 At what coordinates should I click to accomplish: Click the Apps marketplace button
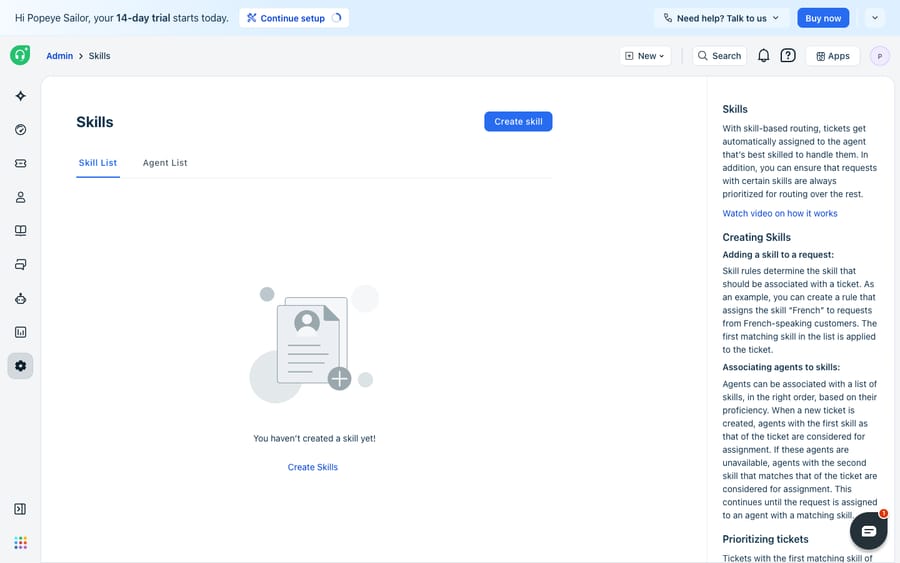click(833, 56)
